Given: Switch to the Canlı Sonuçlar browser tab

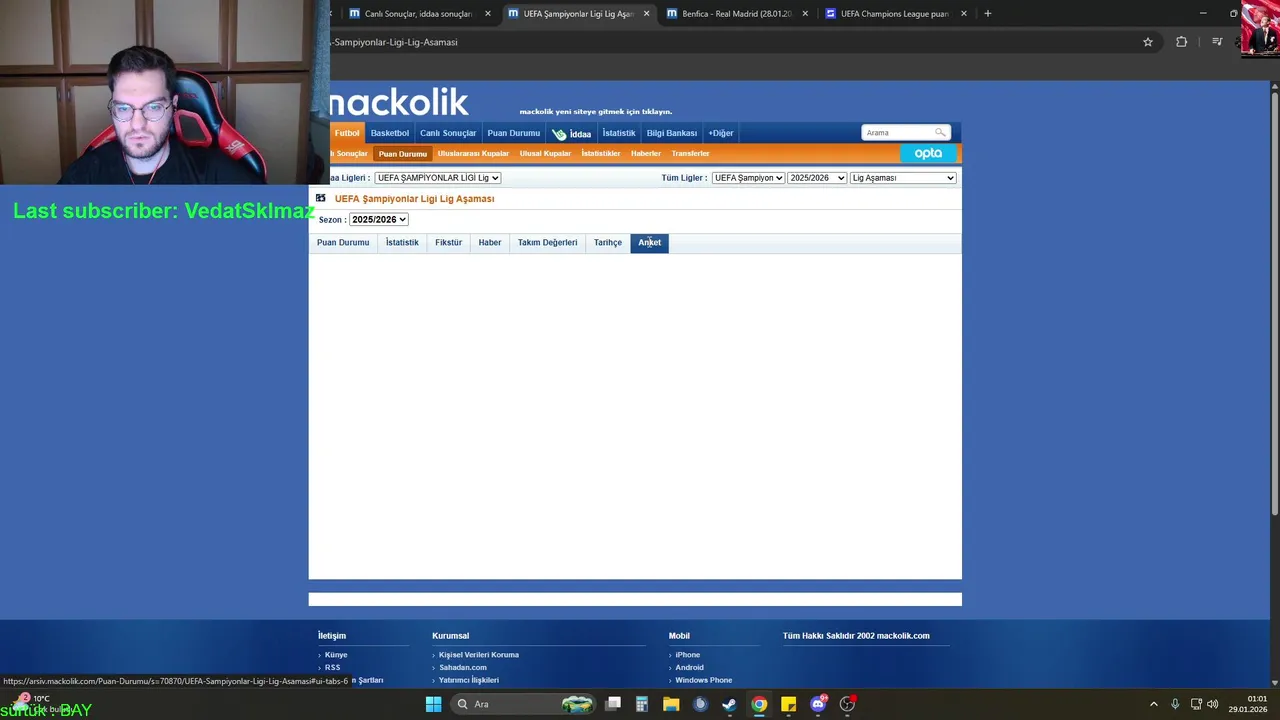Looking at the screenshot, I should (x=418, y=14).
